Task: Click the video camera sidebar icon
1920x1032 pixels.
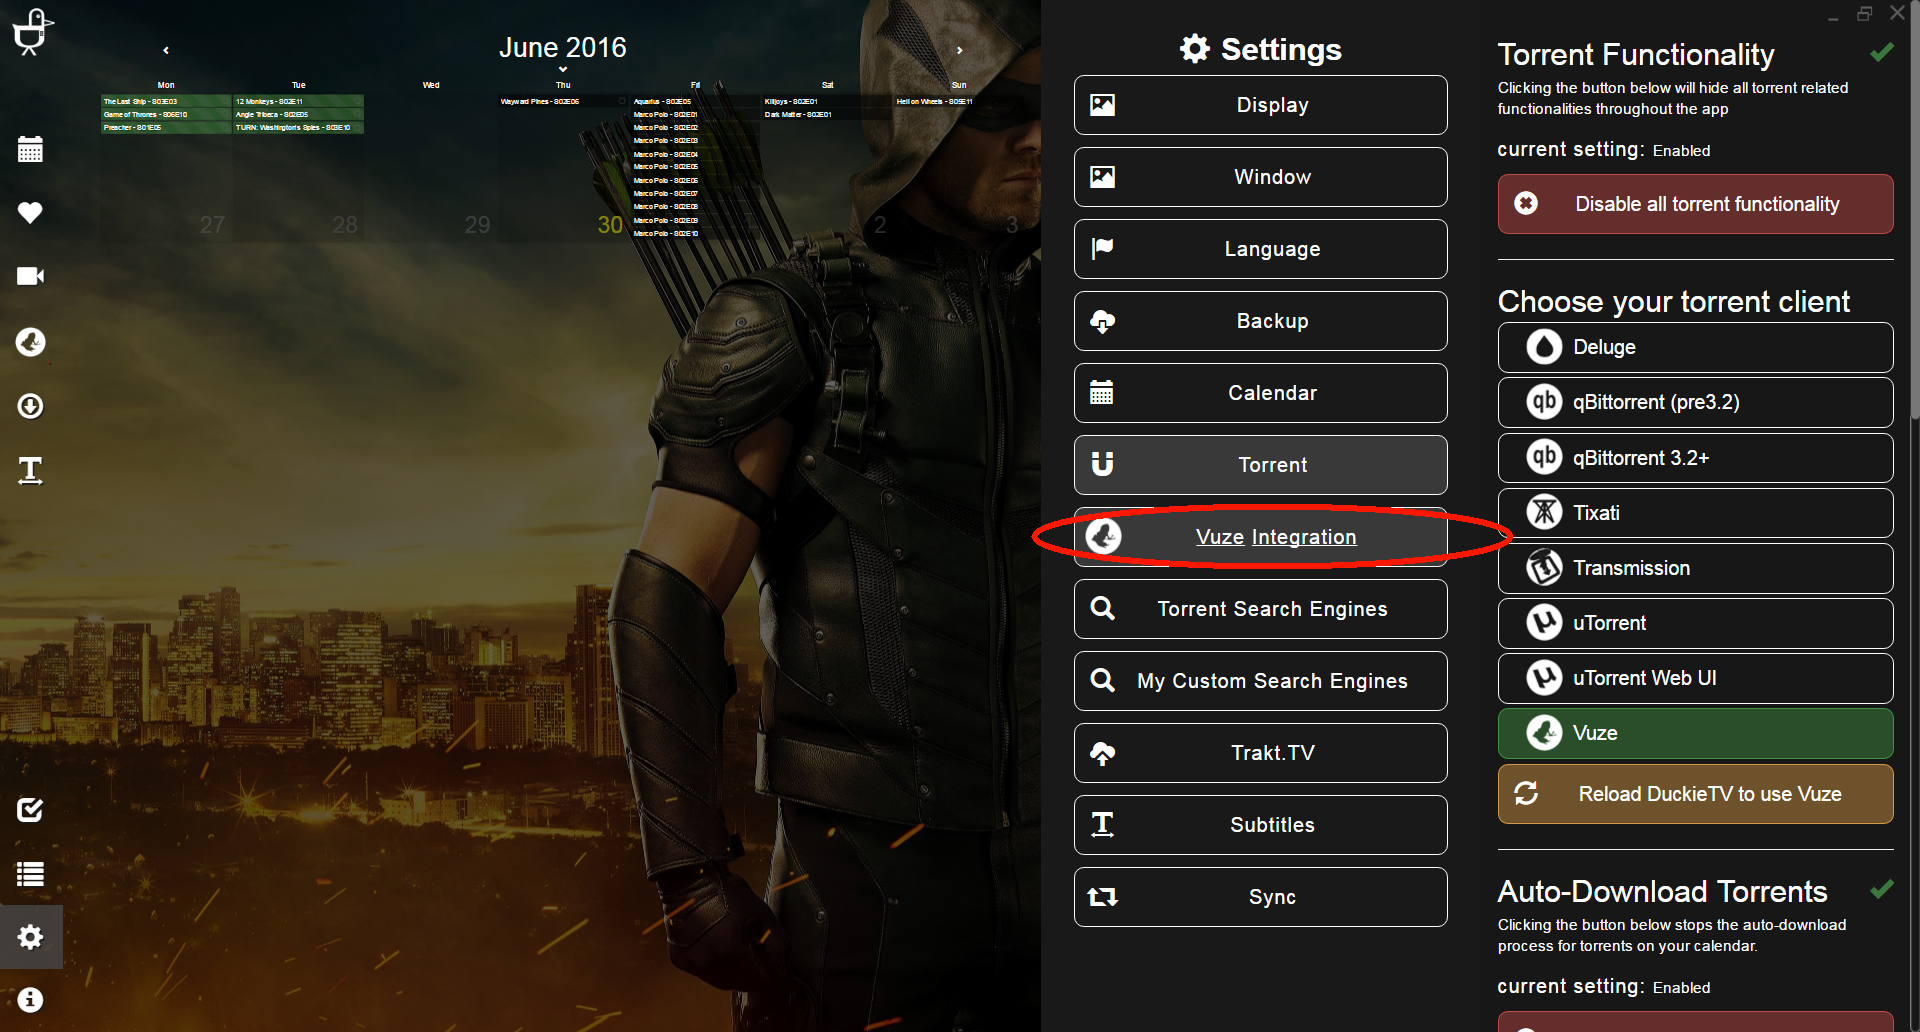Action: [x=30, y=276]
